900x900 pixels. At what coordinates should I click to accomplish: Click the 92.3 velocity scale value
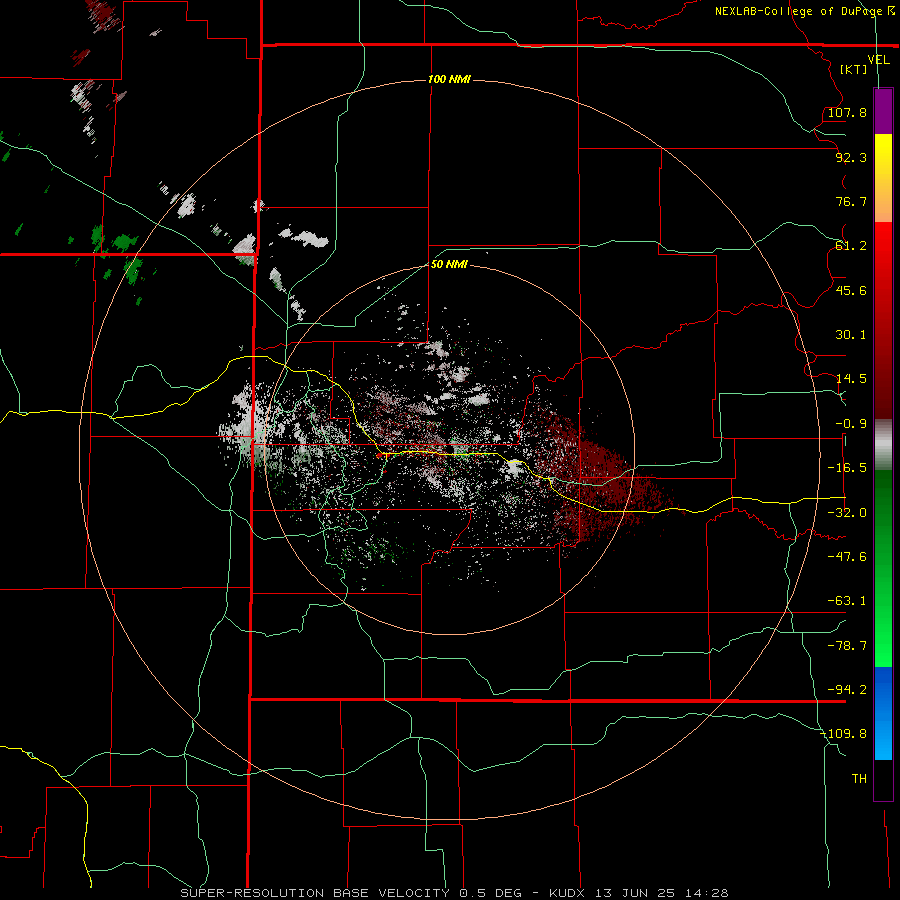[851, 157]
